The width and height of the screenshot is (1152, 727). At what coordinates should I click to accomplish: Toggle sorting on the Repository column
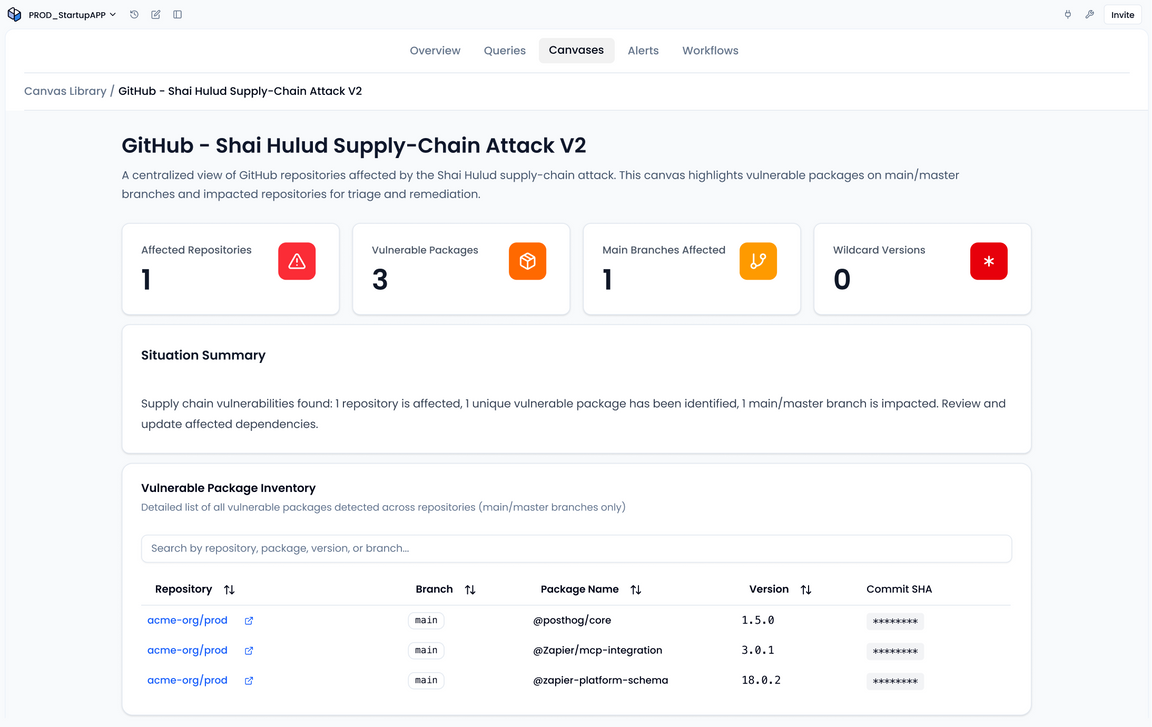(x=229, y=589)
